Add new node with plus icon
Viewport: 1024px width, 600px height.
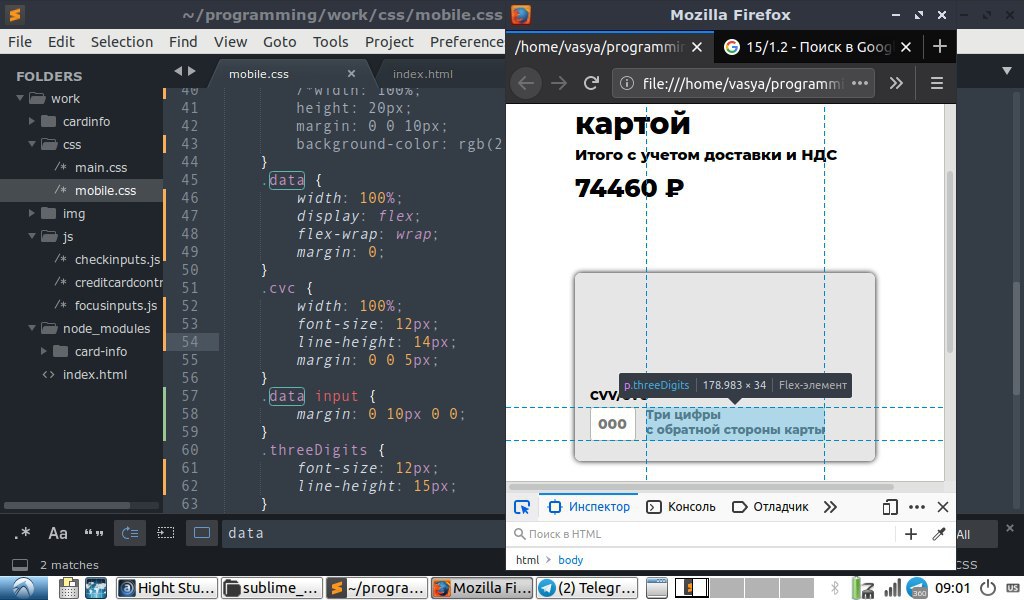click(x=910, y=534)
